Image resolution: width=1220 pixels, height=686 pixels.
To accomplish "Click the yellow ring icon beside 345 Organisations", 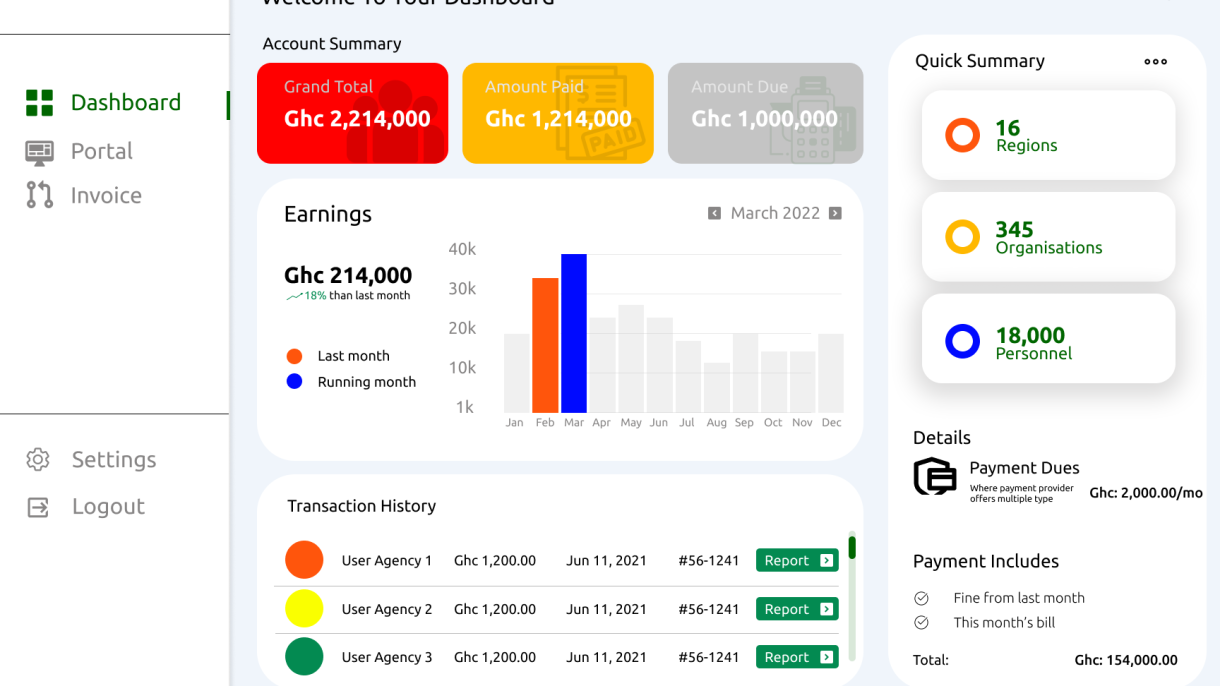I will [962, 237].
